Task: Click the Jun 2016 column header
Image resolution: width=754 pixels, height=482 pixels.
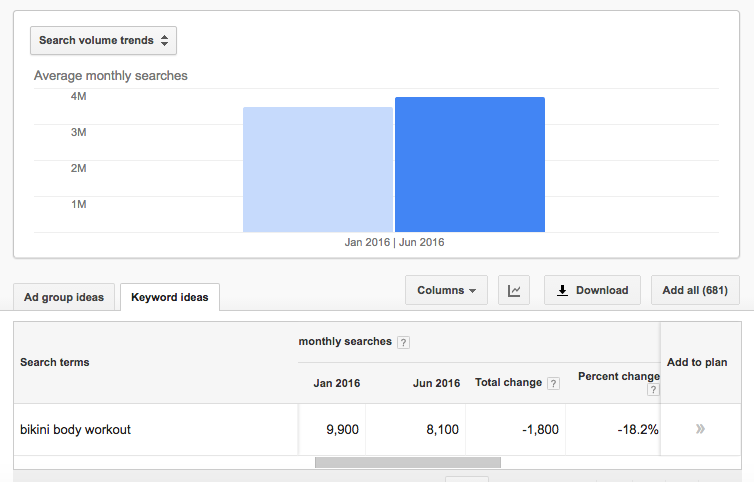Action: click(x=436, y=383)
